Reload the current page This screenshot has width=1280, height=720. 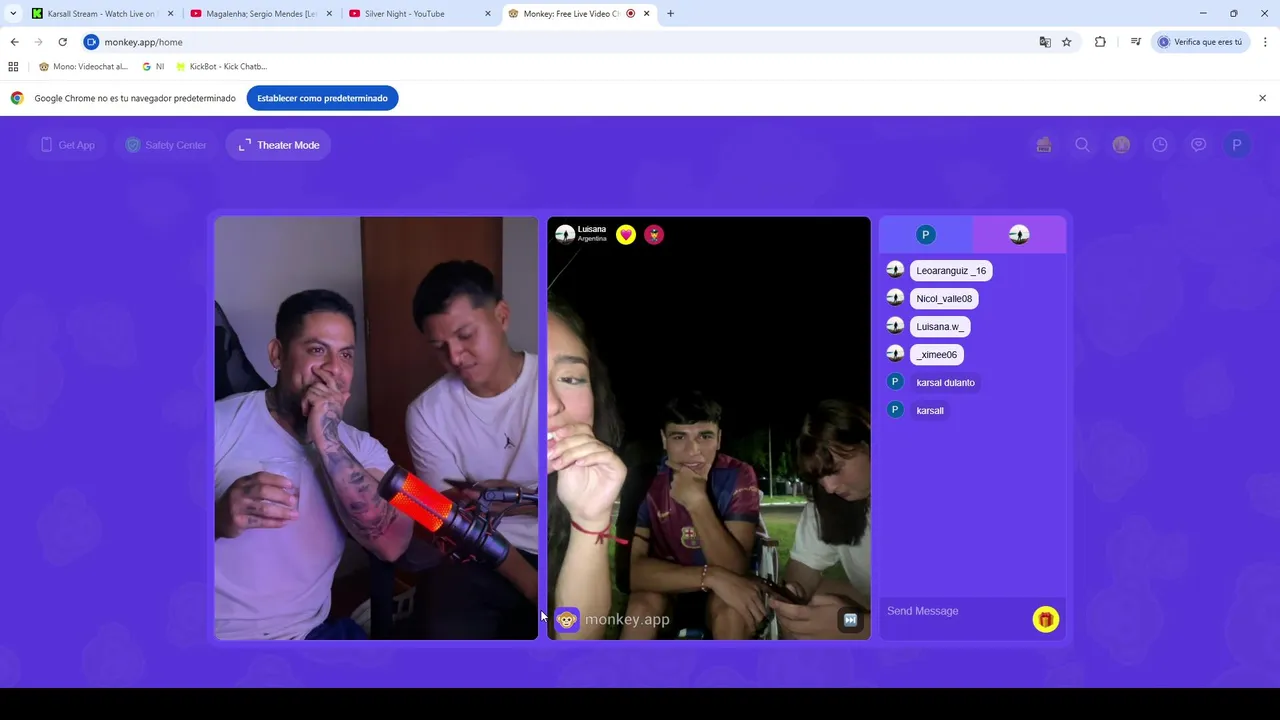tap(62, 42)
